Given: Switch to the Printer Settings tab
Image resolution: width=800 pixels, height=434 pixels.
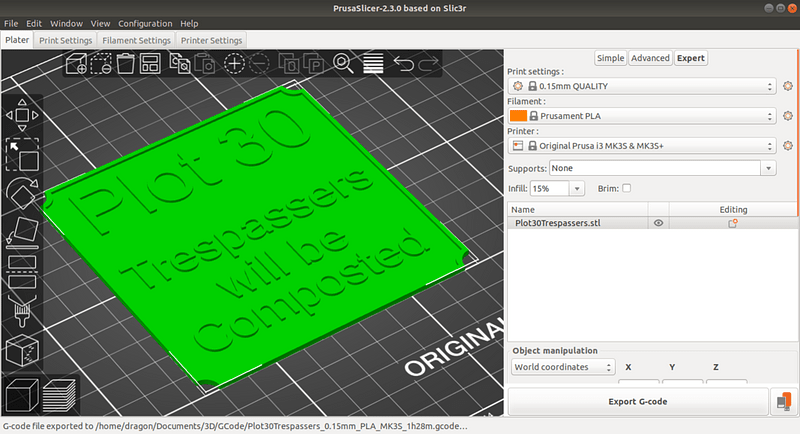Looking at the screenshot, I should pos(211,40).
